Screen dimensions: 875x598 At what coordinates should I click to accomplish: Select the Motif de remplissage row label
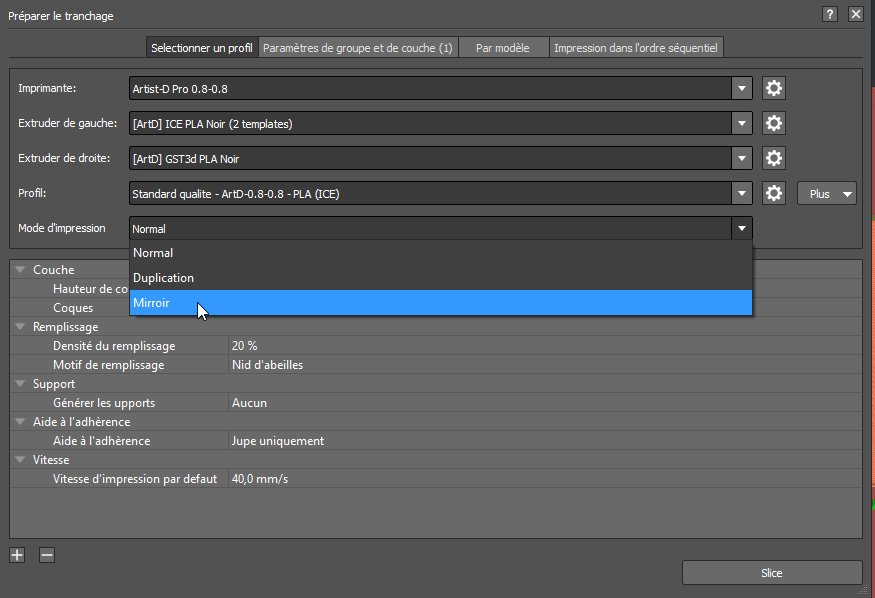[109, 365]
